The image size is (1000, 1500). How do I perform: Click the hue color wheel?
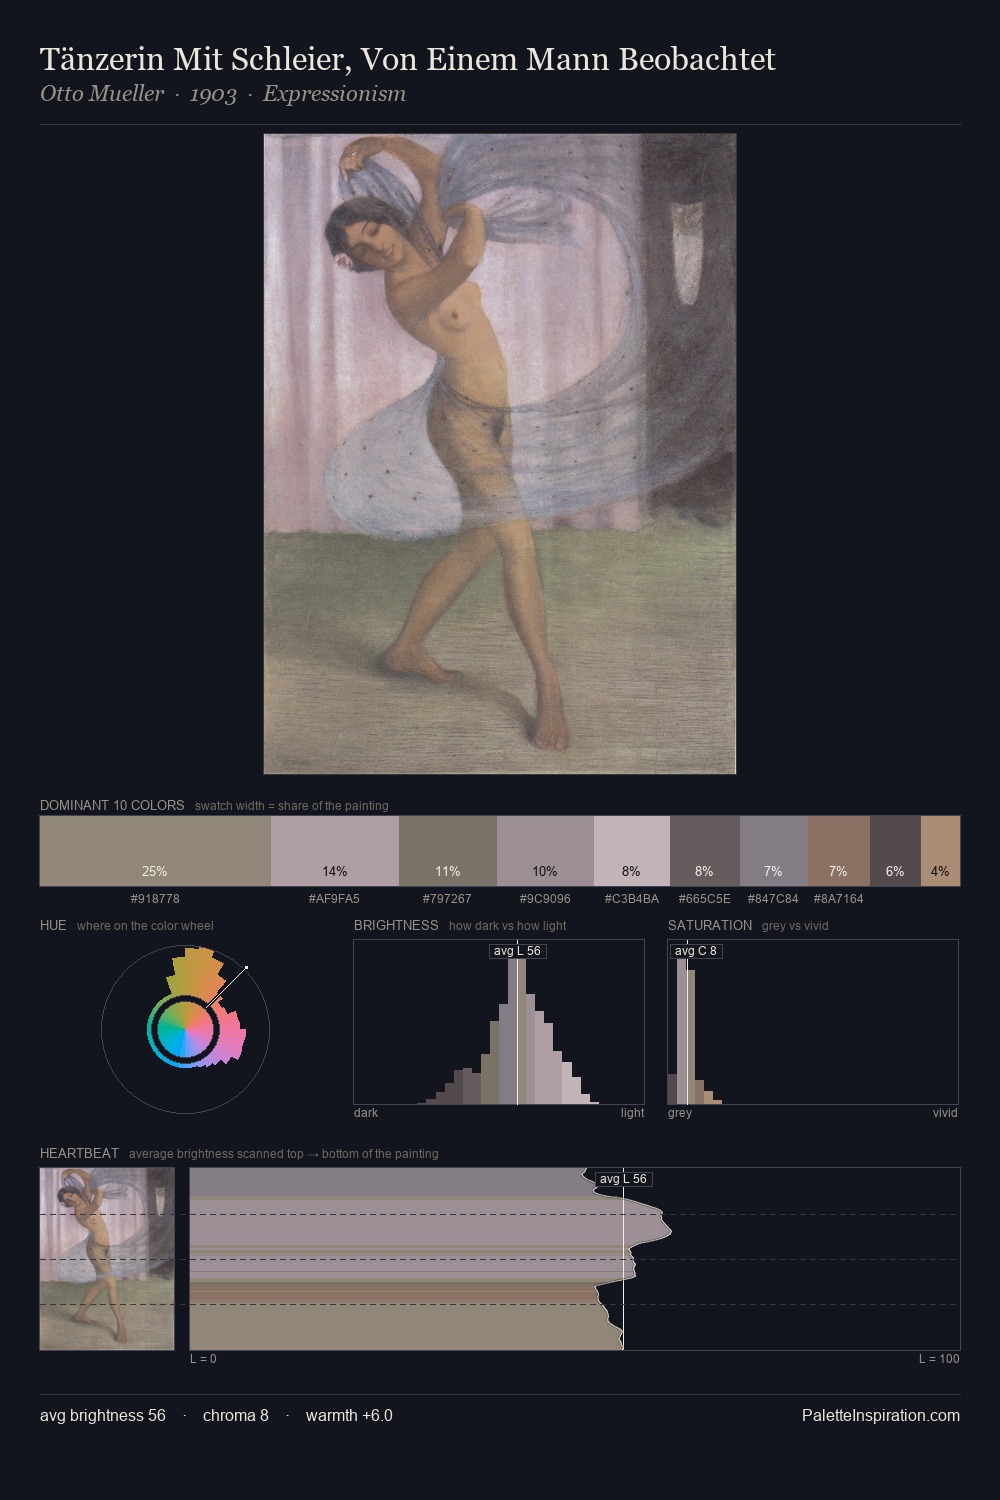pyautogui.click(x=185, y=1029)
